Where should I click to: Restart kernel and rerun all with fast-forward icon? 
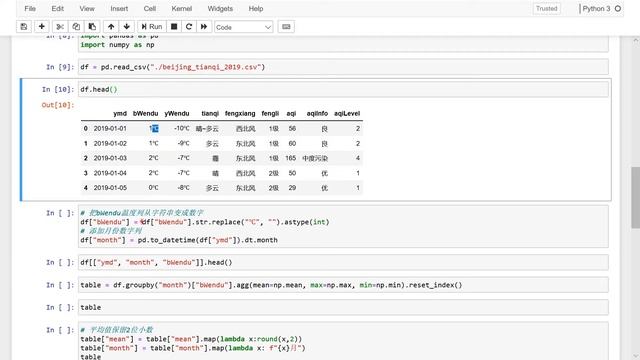[204, 27]
